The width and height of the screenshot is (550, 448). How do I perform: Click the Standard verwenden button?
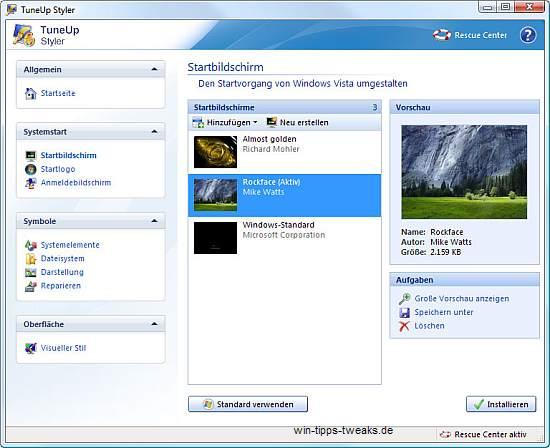pos(248,404)
